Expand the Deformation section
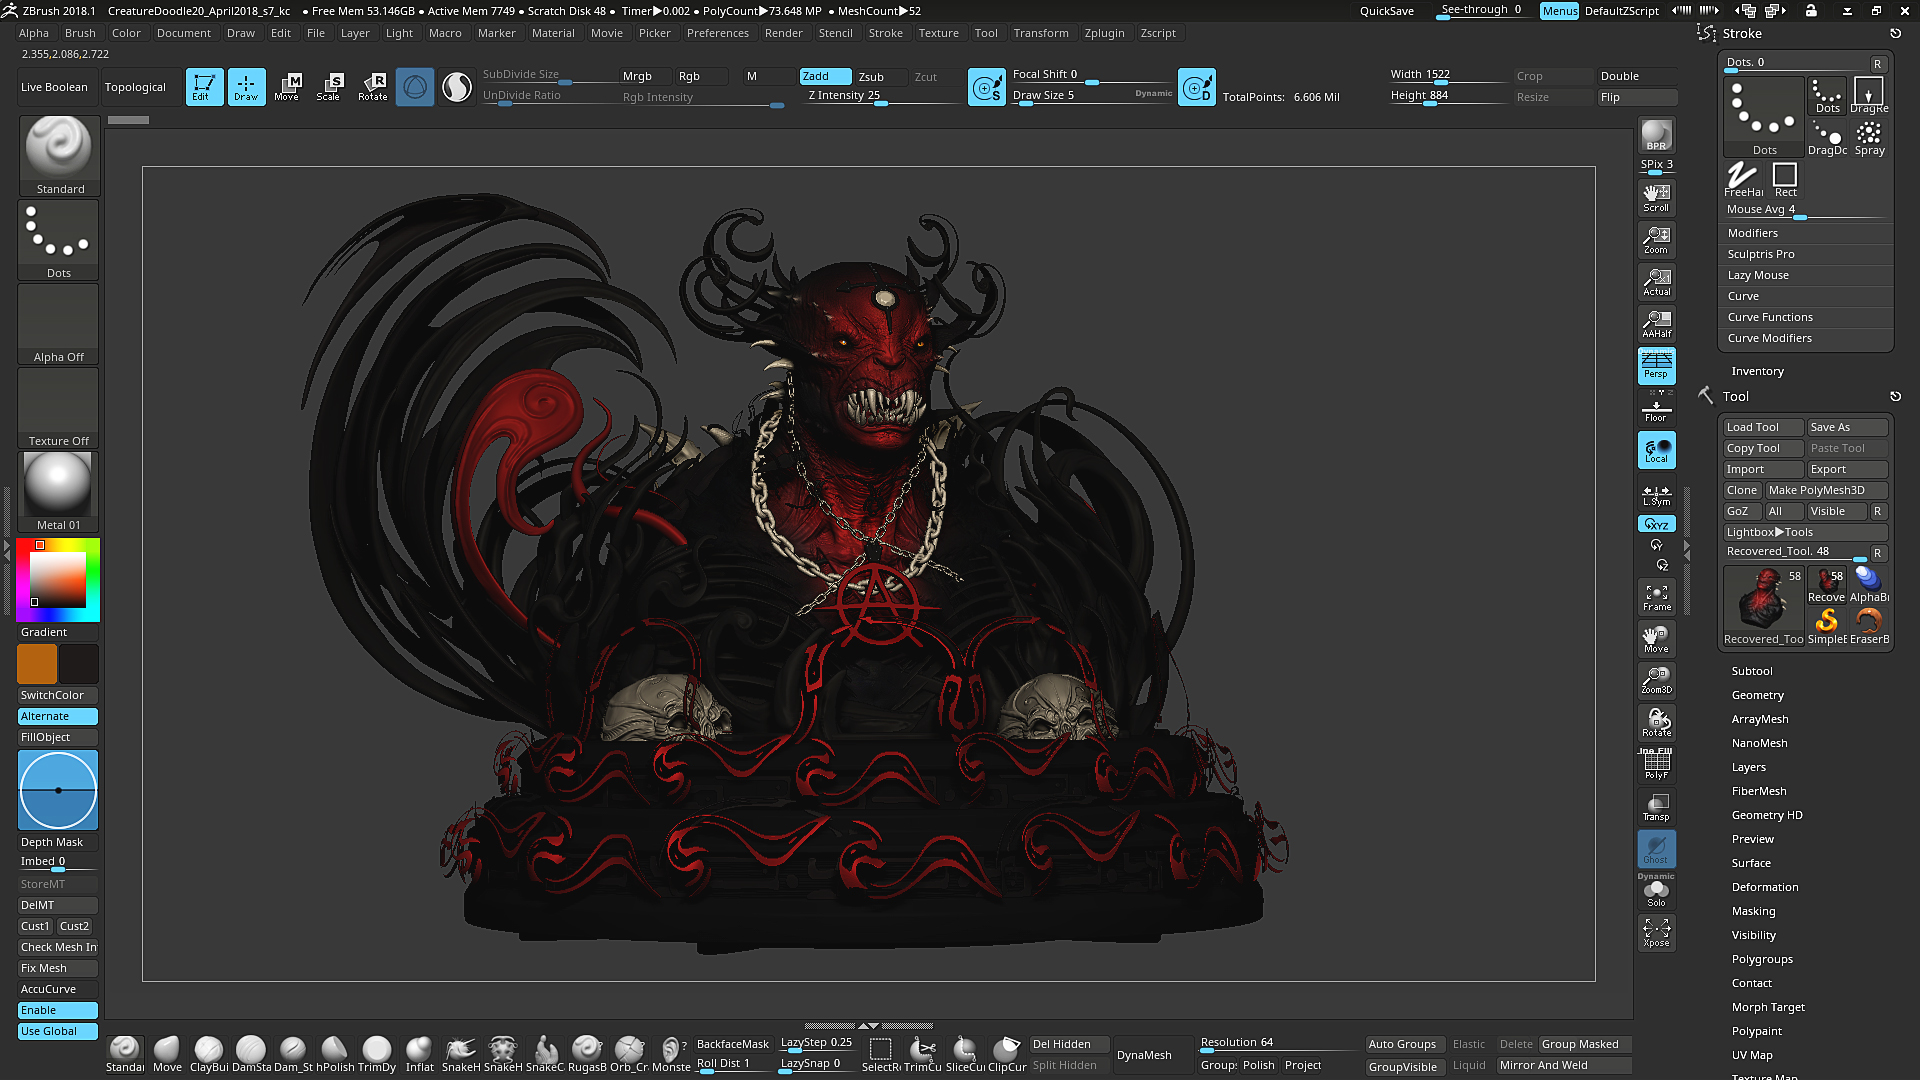 pos(1764,887)
